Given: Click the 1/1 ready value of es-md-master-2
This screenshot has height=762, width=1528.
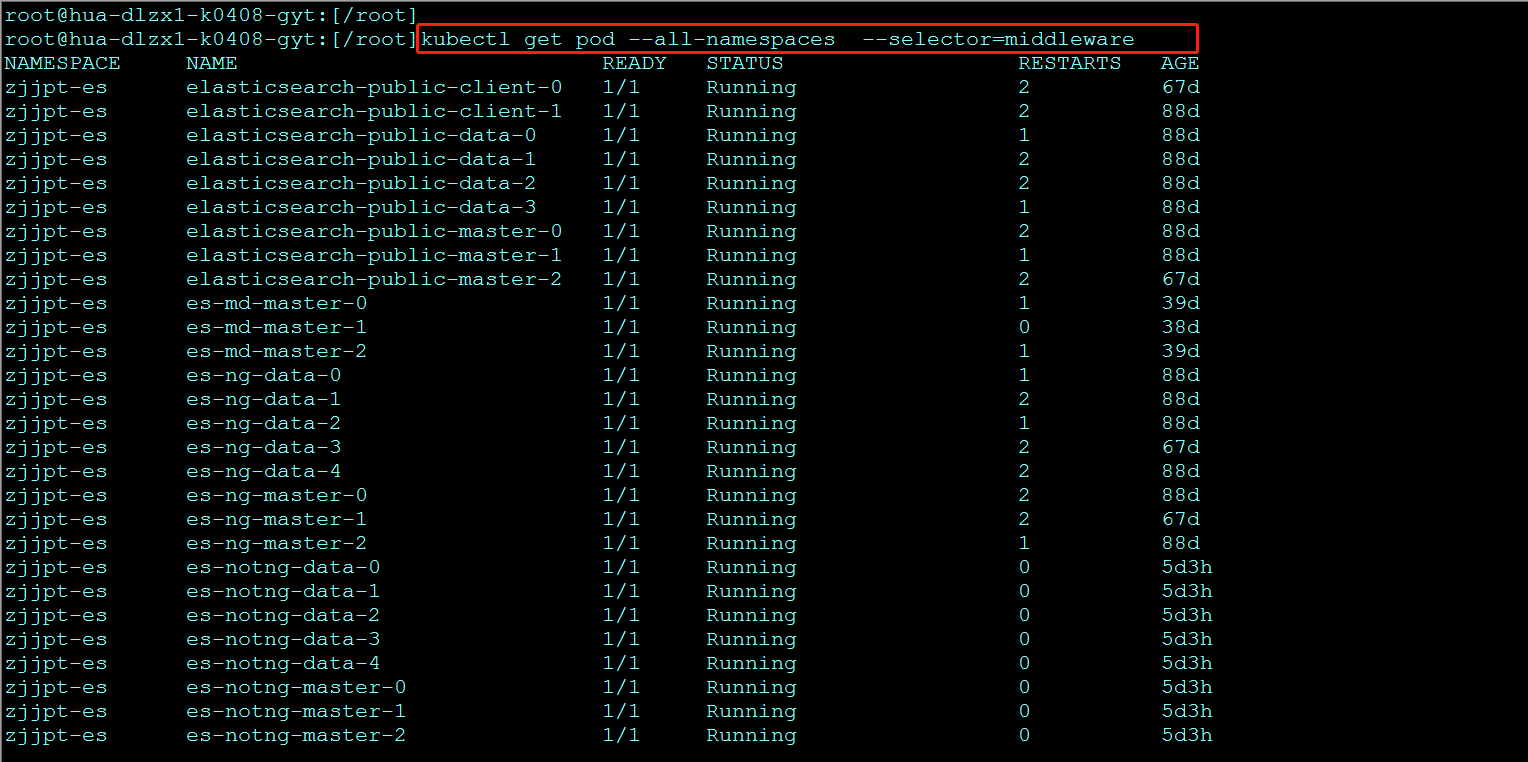Looking at the screenshot, I should click(621, 351).
